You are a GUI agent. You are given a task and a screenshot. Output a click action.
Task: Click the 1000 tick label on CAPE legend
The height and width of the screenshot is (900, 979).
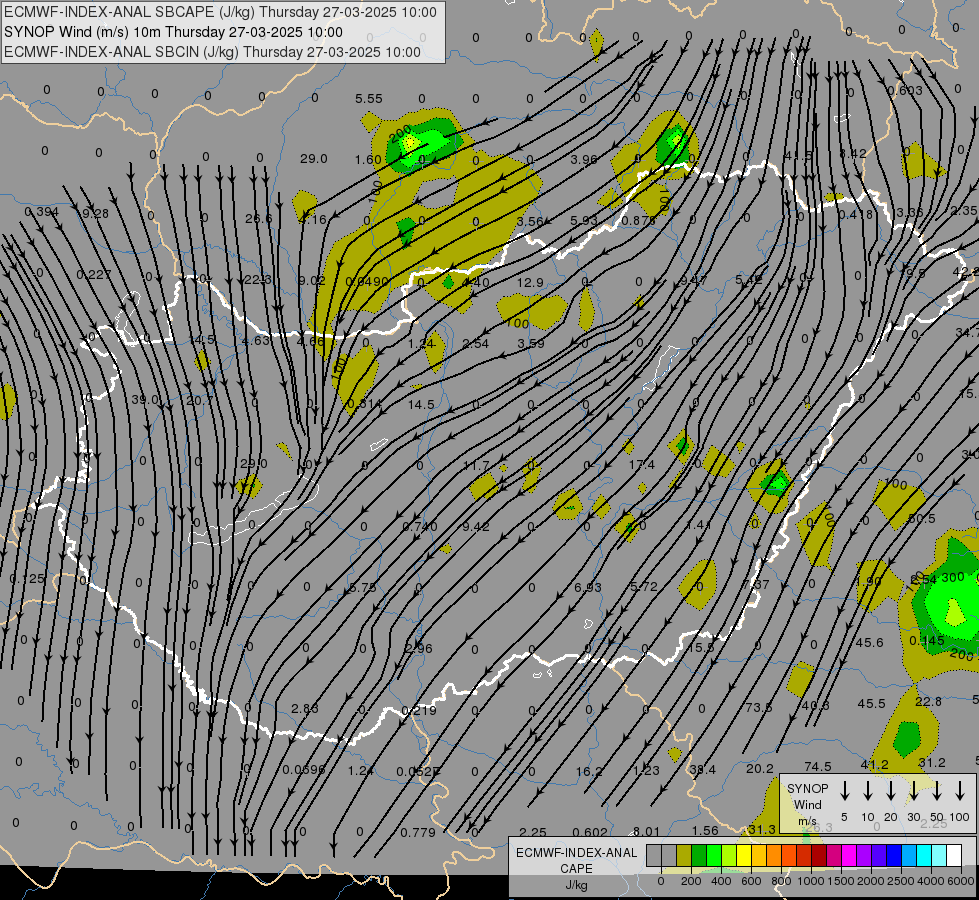pos(811,881)
